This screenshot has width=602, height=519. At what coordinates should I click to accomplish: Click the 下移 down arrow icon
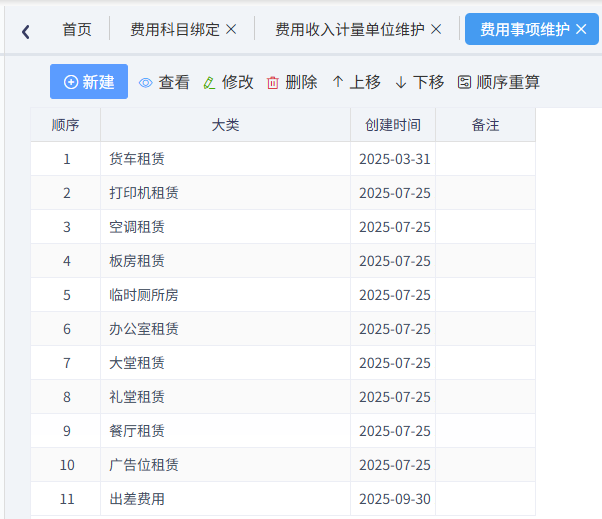pyautogui.click(x=401, y=82)
